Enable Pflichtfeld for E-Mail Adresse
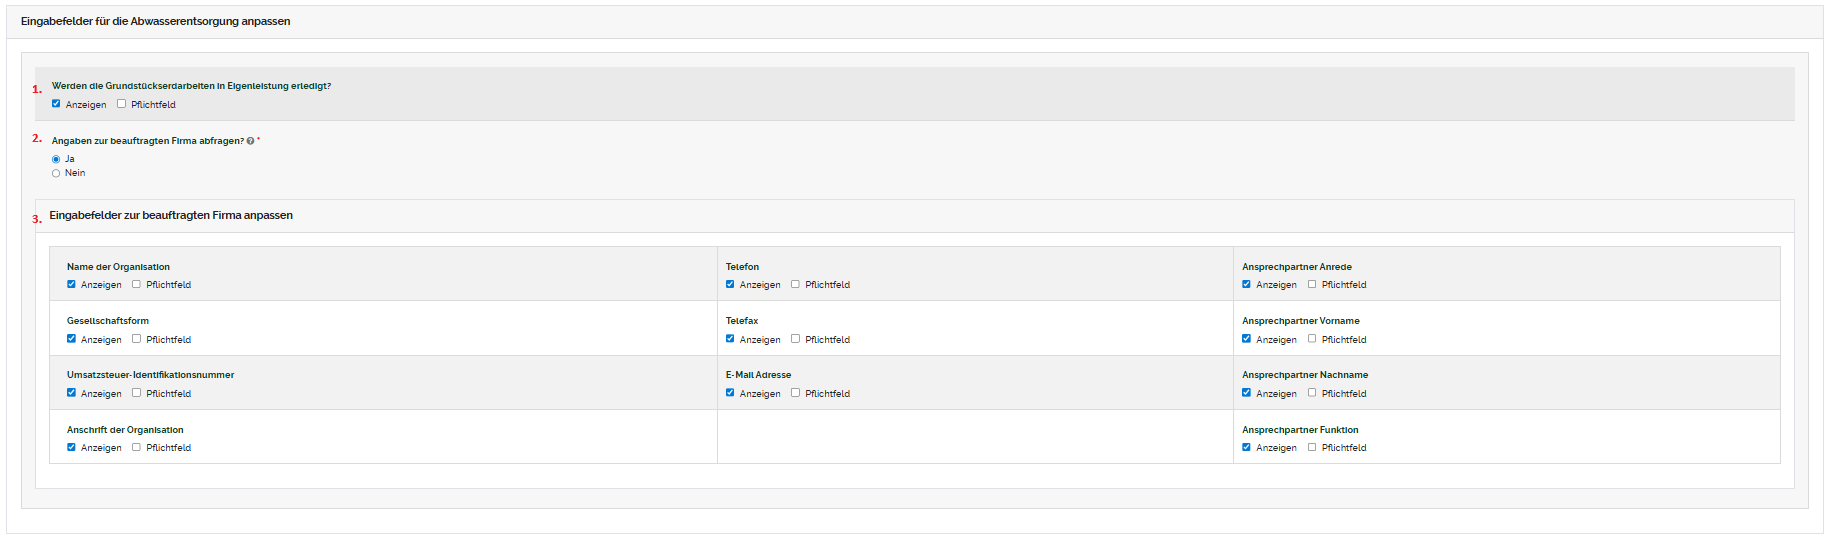 tap(796, 393)
